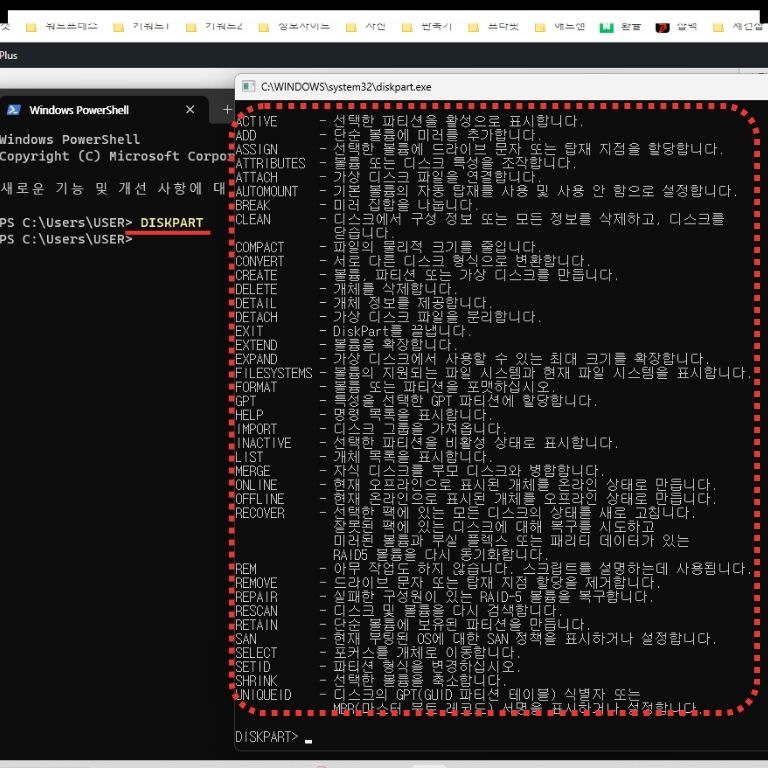
Task: Click the DETACH command row
Action: point(388,317)
